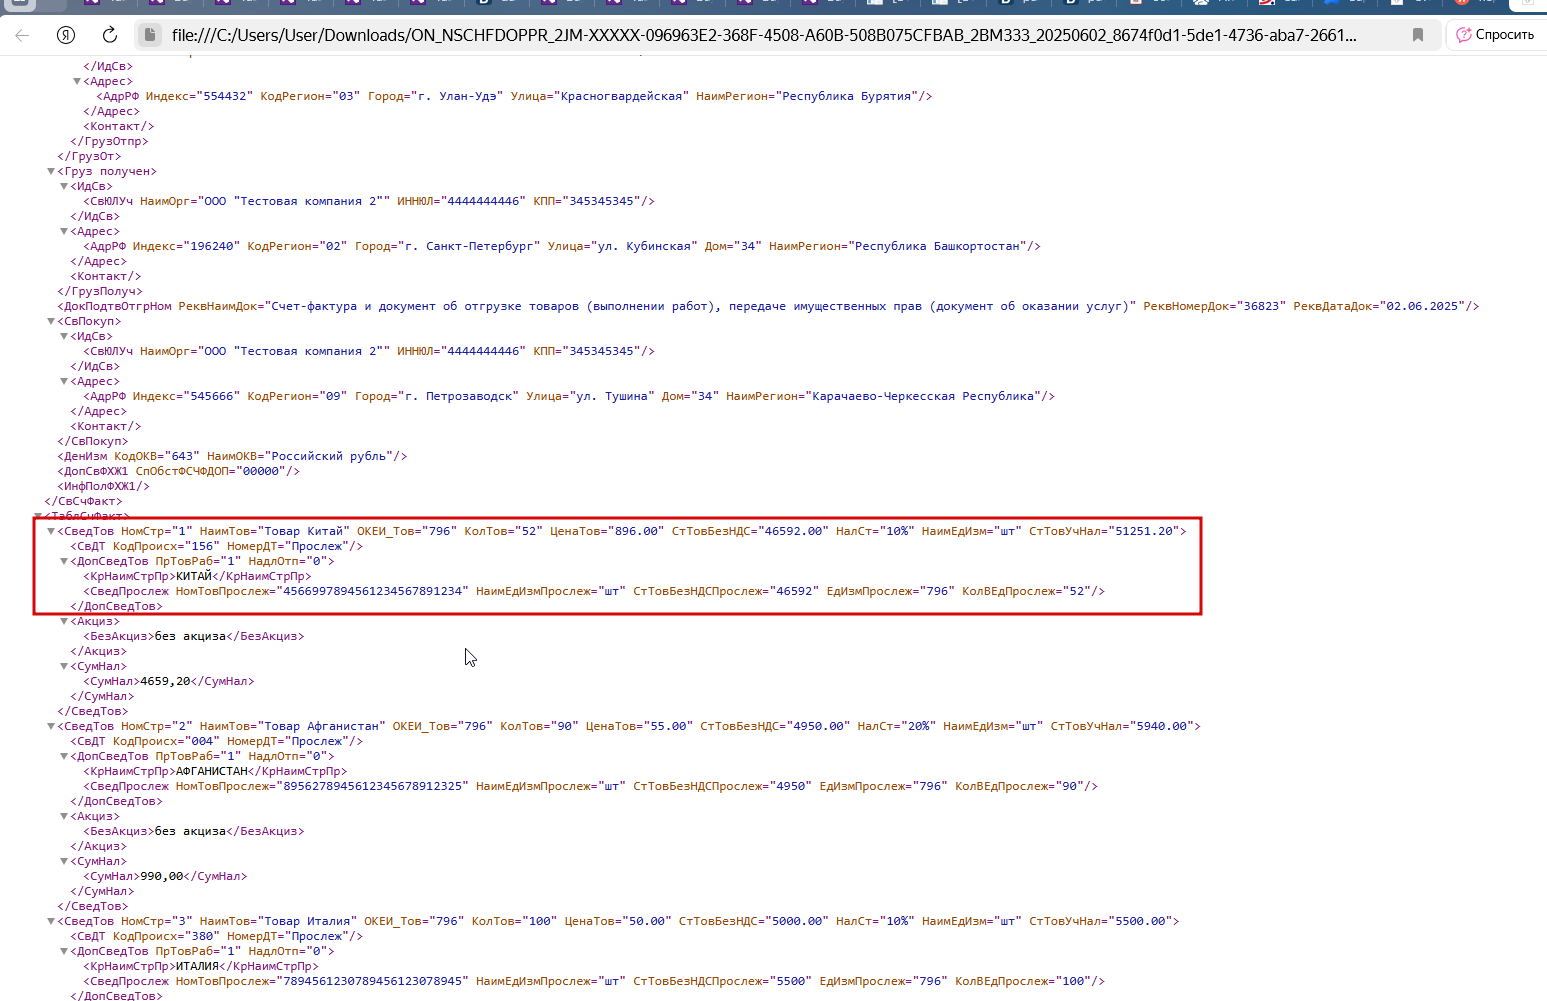1547x1001 pixels.
Task: Collapse the ИдСв node under Груз получен
Action: [x=64, y=187]
